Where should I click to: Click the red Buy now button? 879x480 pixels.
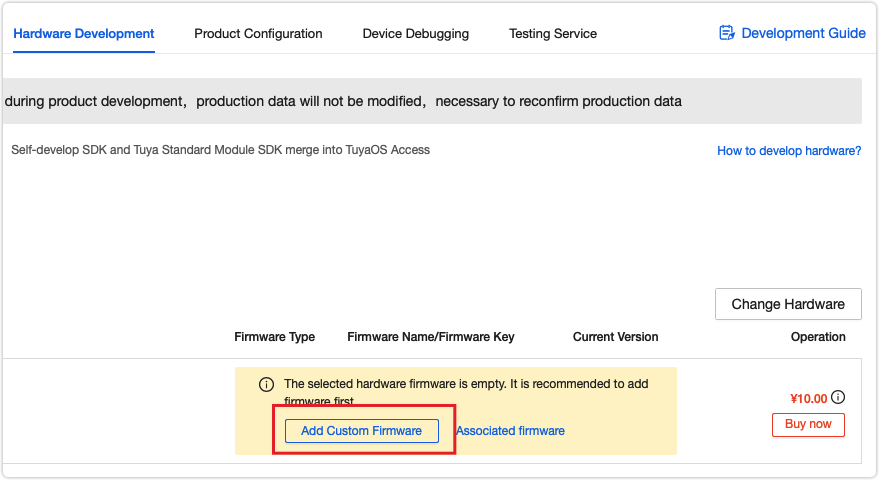tap(808, 424)
